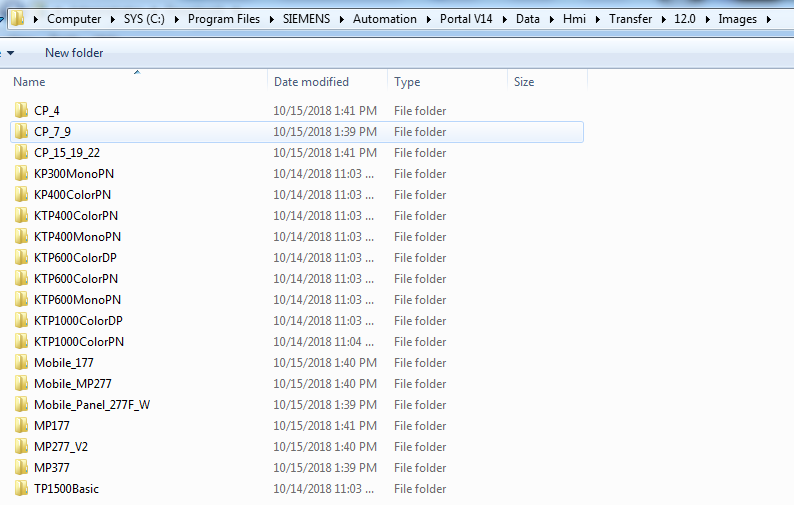
Task: Click the File folder type of MP377
Action: coord(420,468)
